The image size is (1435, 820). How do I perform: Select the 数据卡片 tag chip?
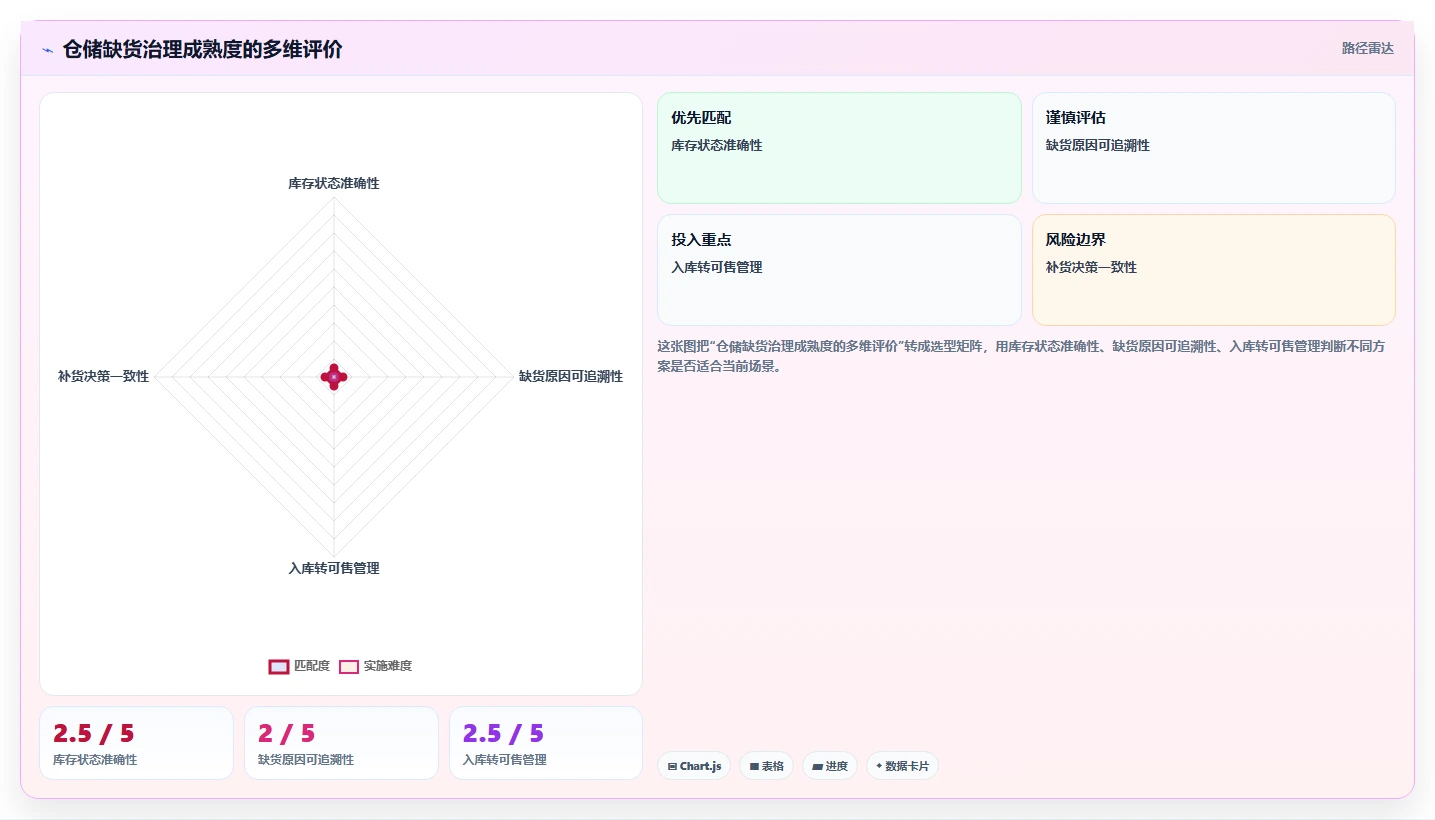point(903,766)
